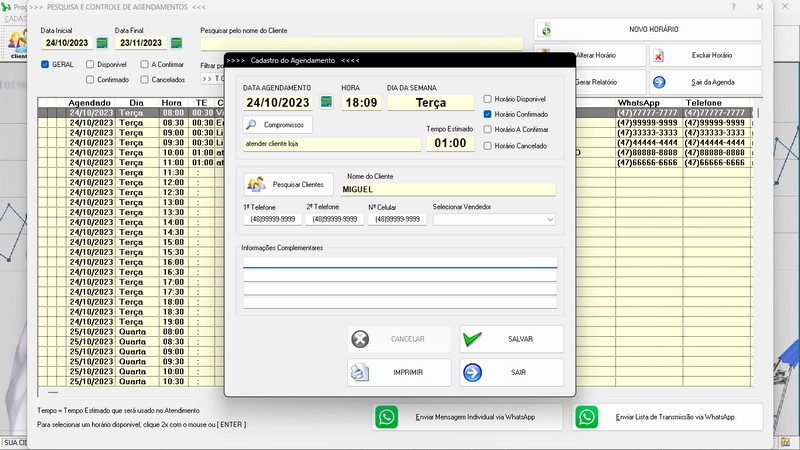This screenshot has width=800, height=450.
Task: Click WhatsApp icon for broadcast list
Action: point(587,417)
